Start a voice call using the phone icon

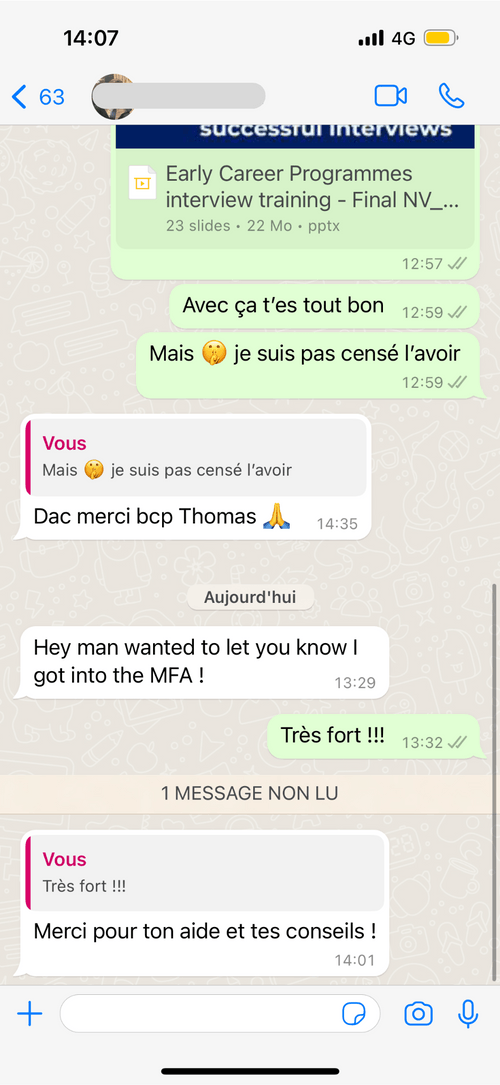coord(452,96)
